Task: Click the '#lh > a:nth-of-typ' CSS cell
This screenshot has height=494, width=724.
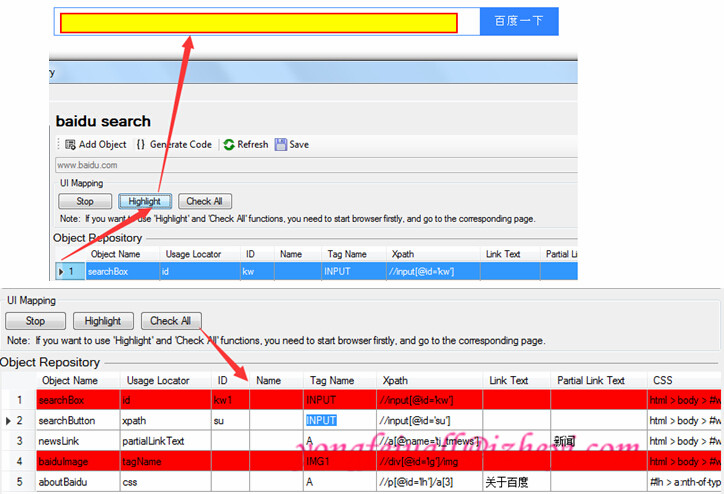Action: [x=684, y=482]
